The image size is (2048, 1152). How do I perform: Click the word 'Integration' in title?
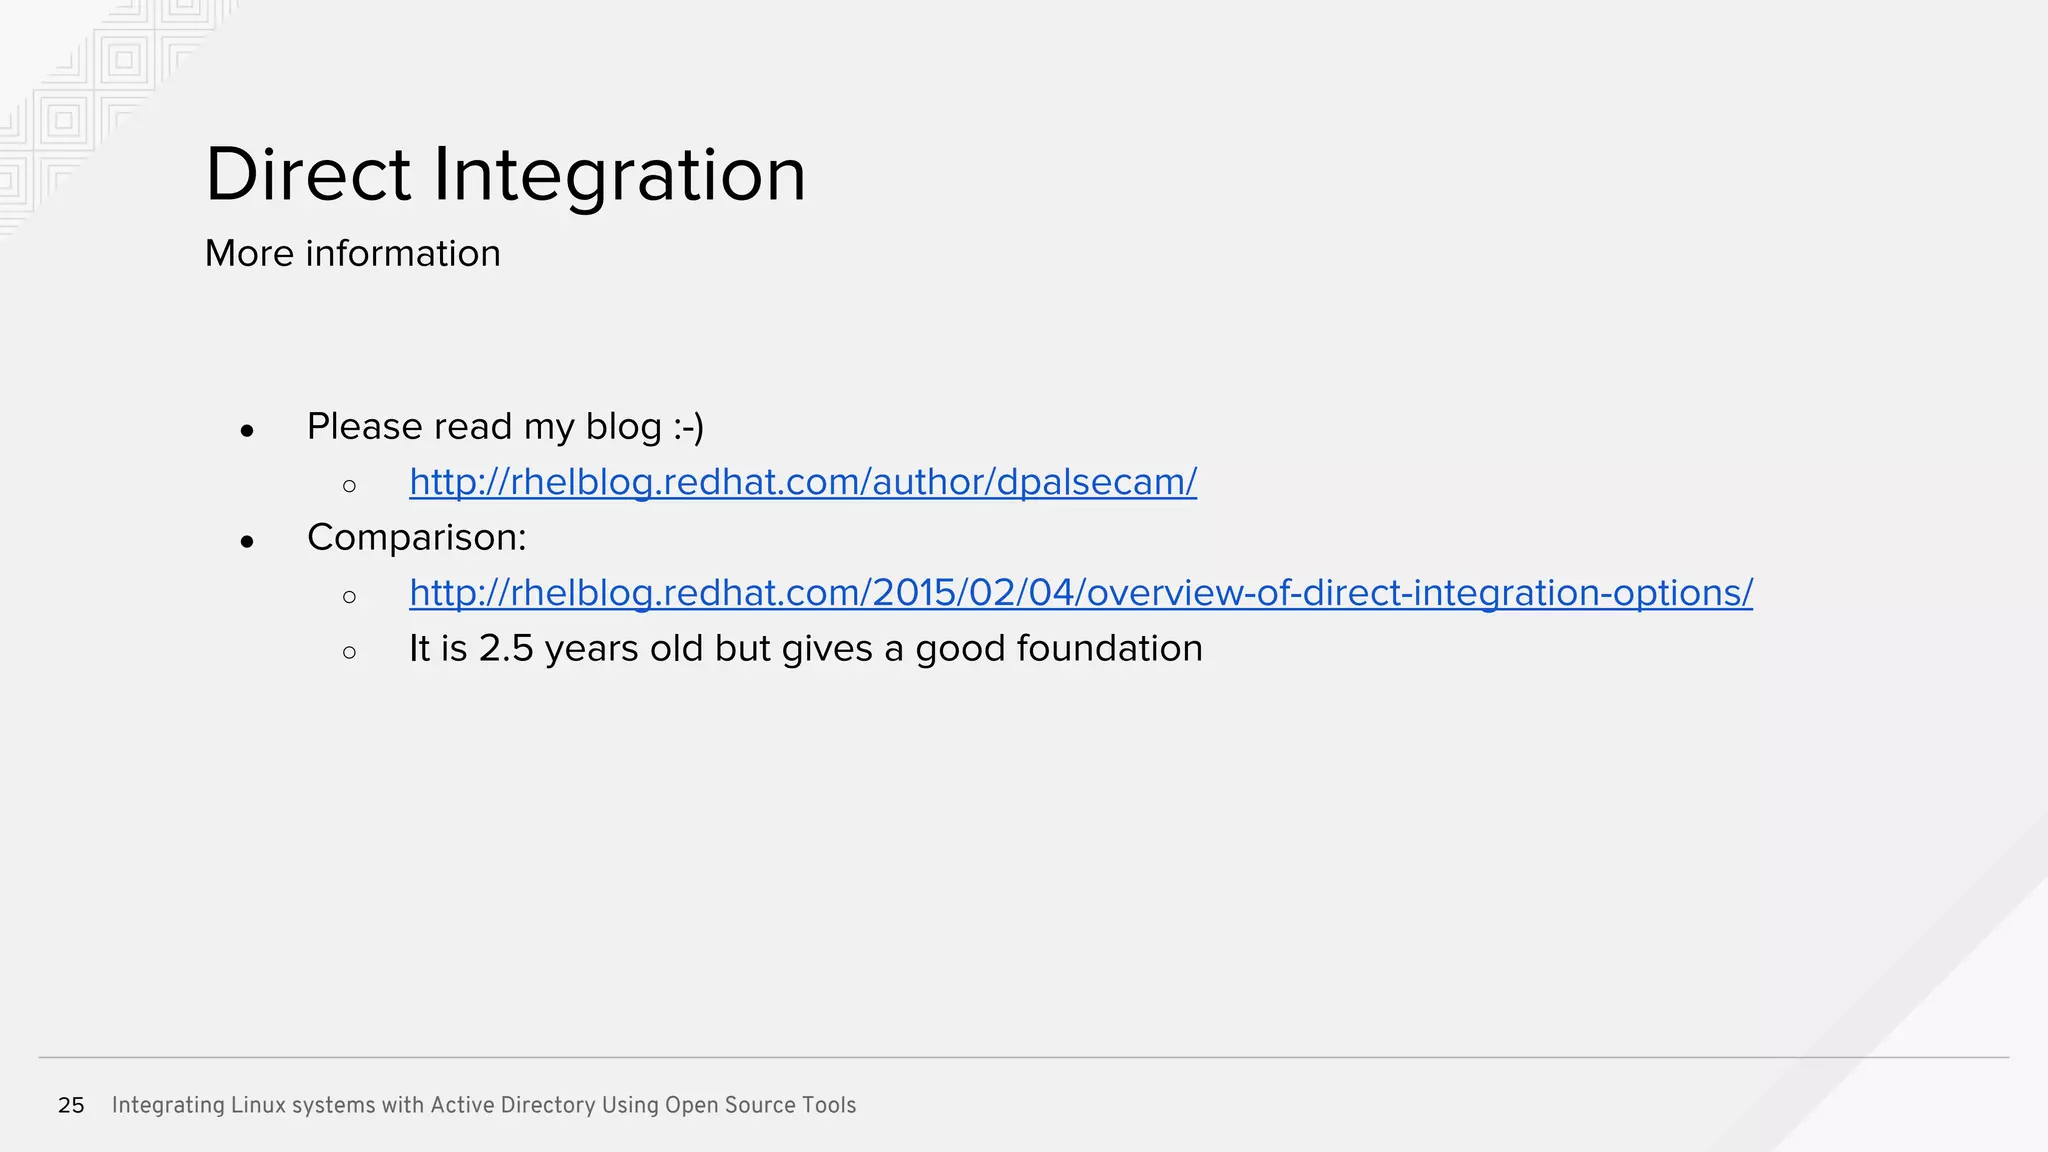click(x=619, y=174)
